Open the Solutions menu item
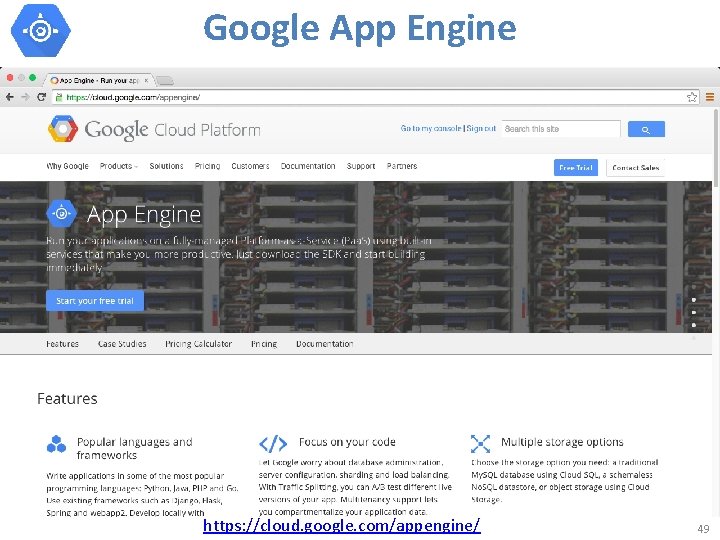The width and height of the screenshot is (720, 540). pos(166,166)
